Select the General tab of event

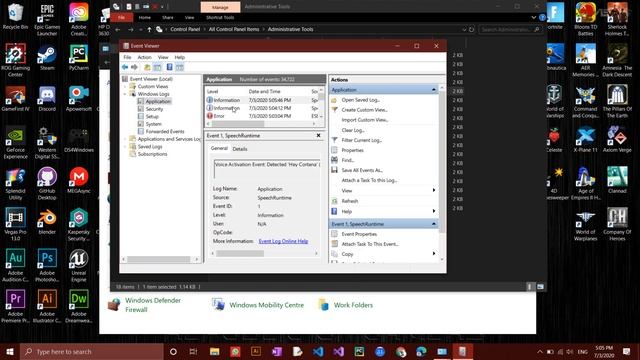tap(219, 149)
